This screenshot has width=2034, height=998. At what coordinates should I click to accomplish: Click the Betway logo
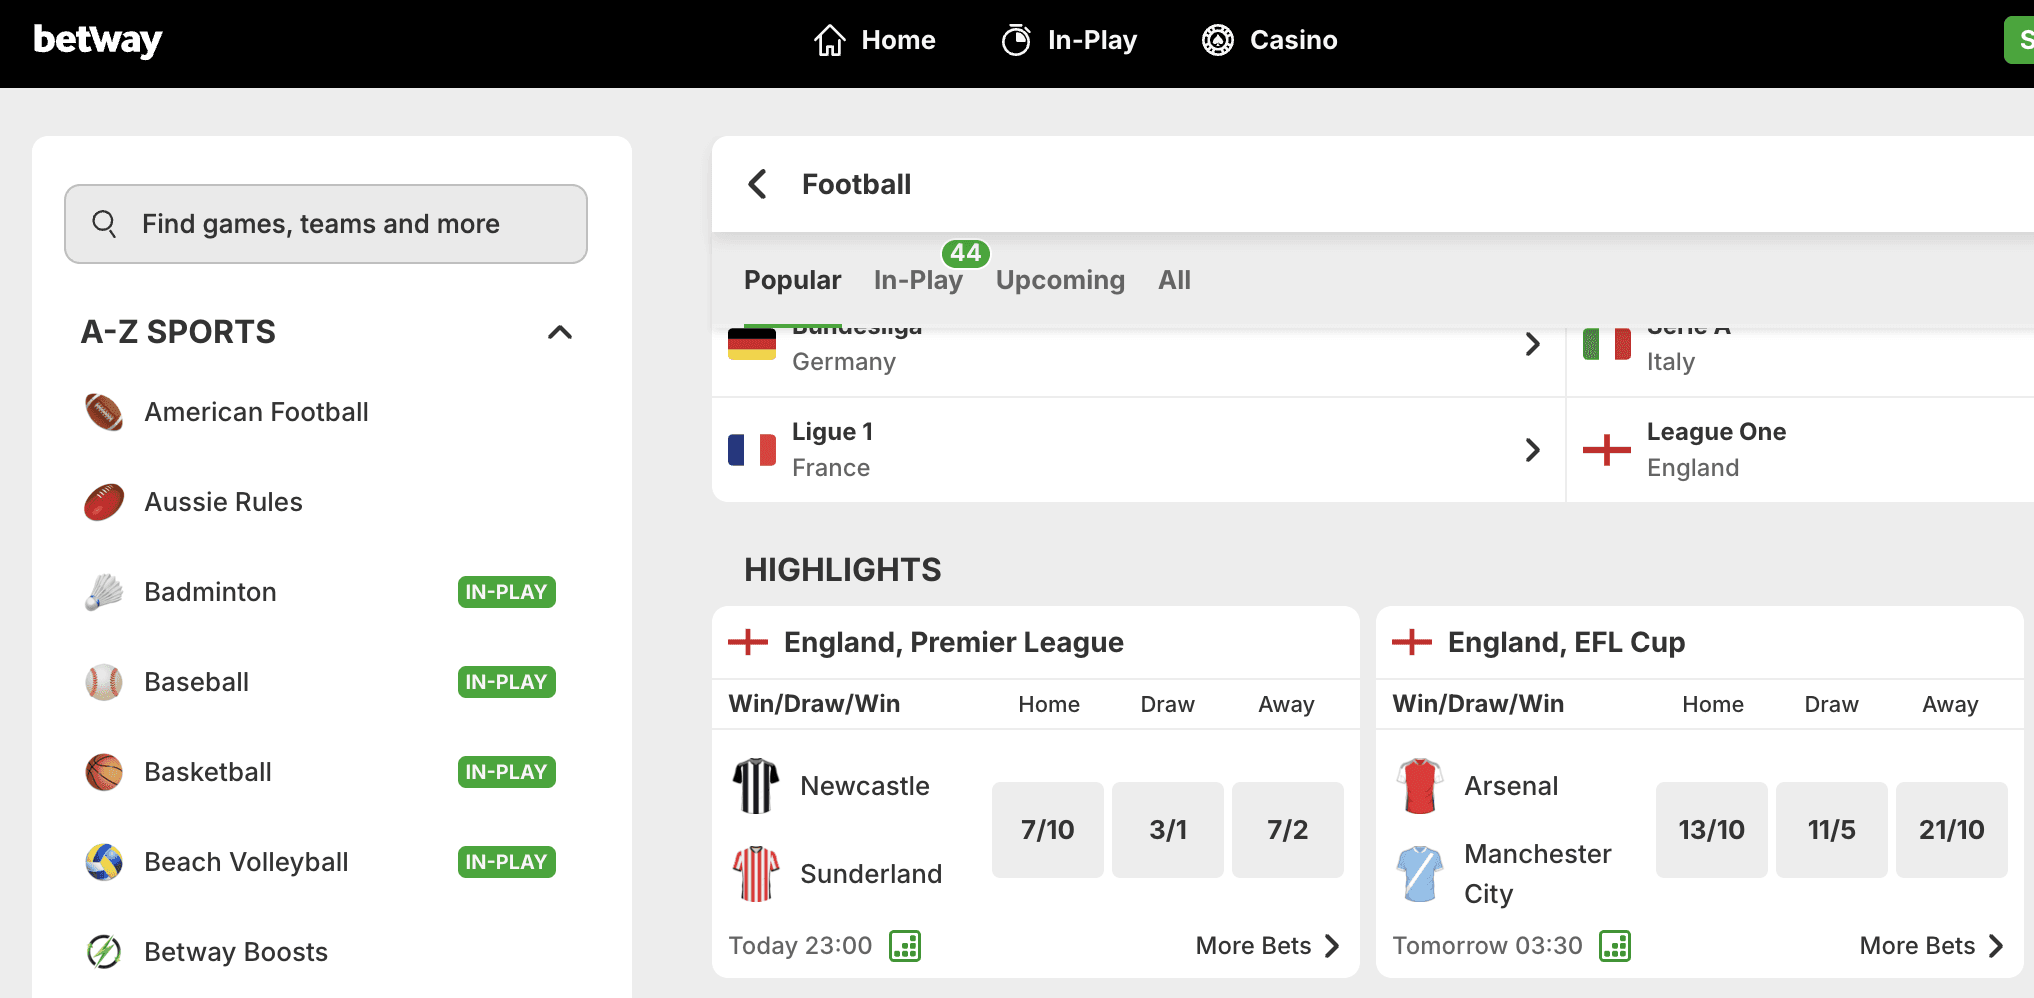coord(97,40)
